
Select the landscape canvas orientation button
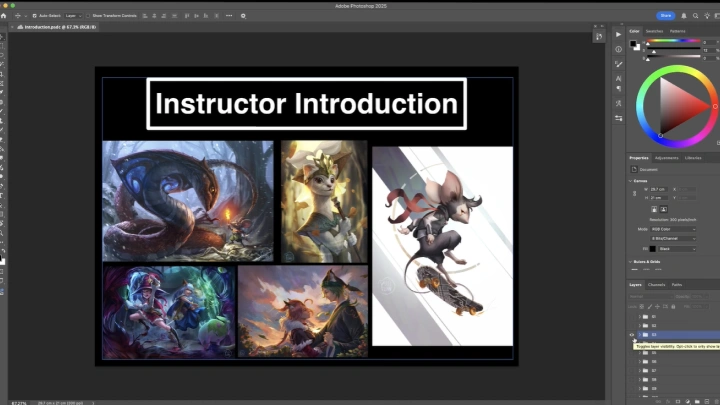tap(664, 209)
